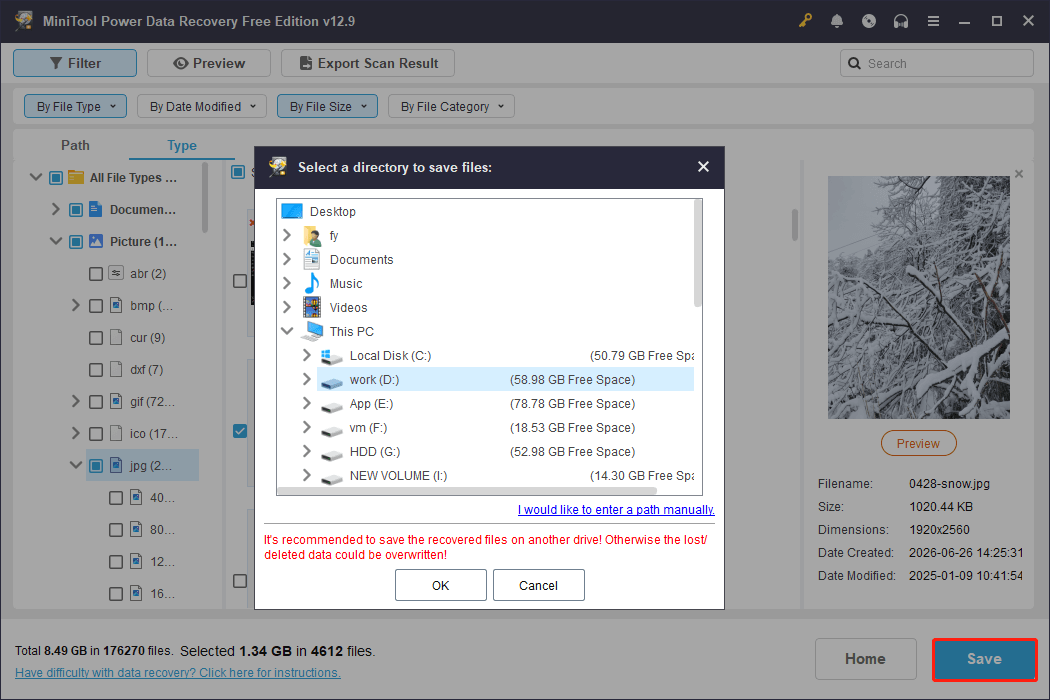
Task: Click the key register icon in title bar
Action: [805, 21]
